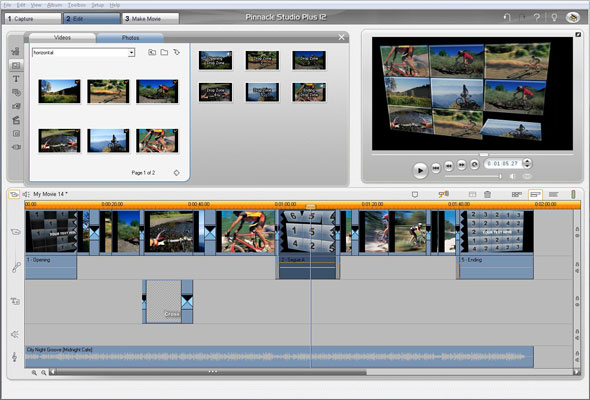
Task: Click the camera album sidebar icon
Action: pos(16,106)
